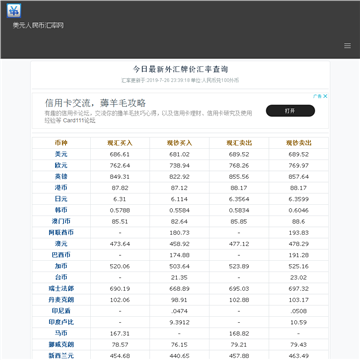This screenshot has width=360, height=360.
Task: Select the 78.57 Norwegian krone spot buy value
Action: (120, 345)
